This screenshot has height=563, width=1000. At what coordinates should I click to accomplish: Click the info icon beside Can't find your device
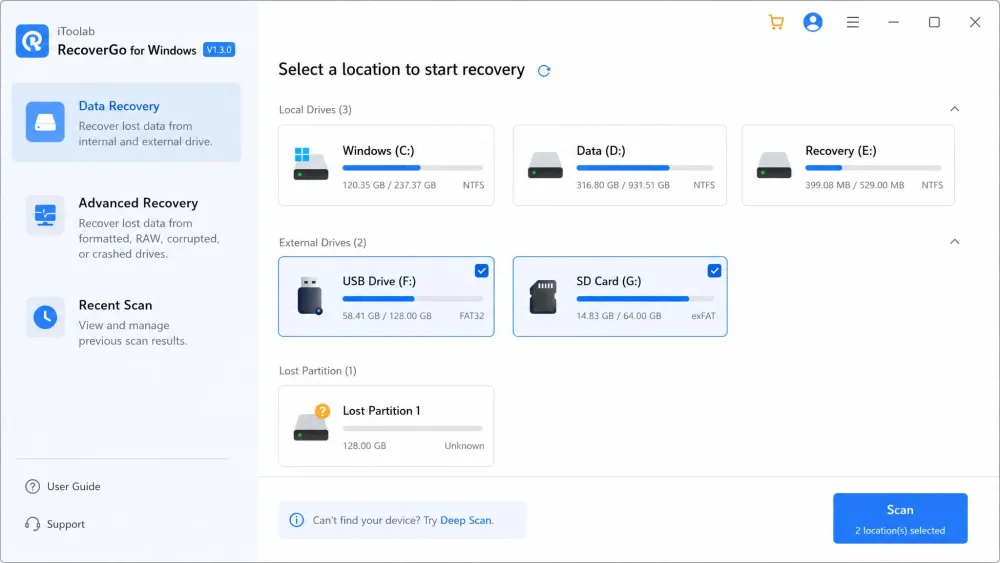297,520
